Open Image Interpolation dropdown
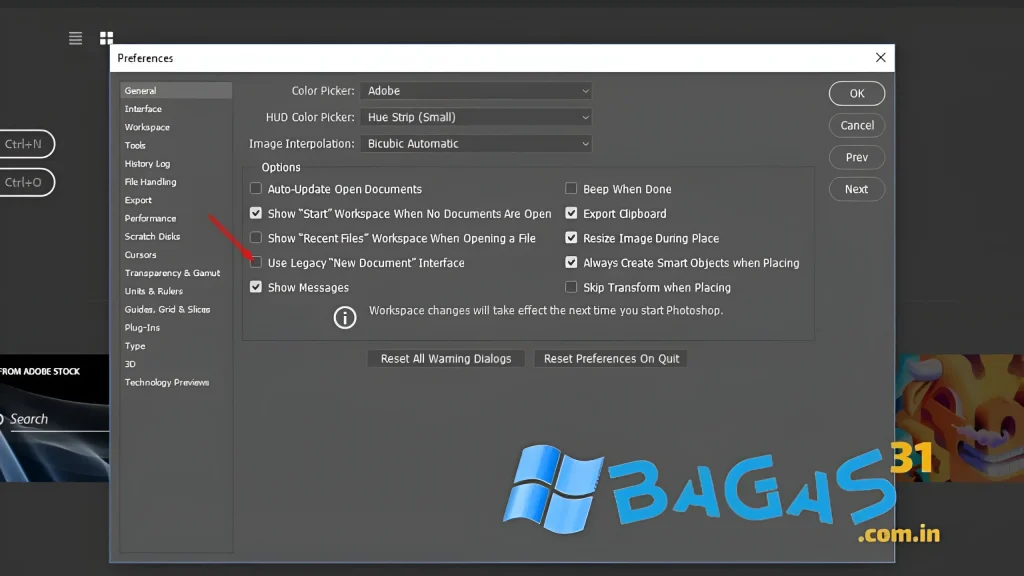This screenshot has width=1024, height=576. 476,144
